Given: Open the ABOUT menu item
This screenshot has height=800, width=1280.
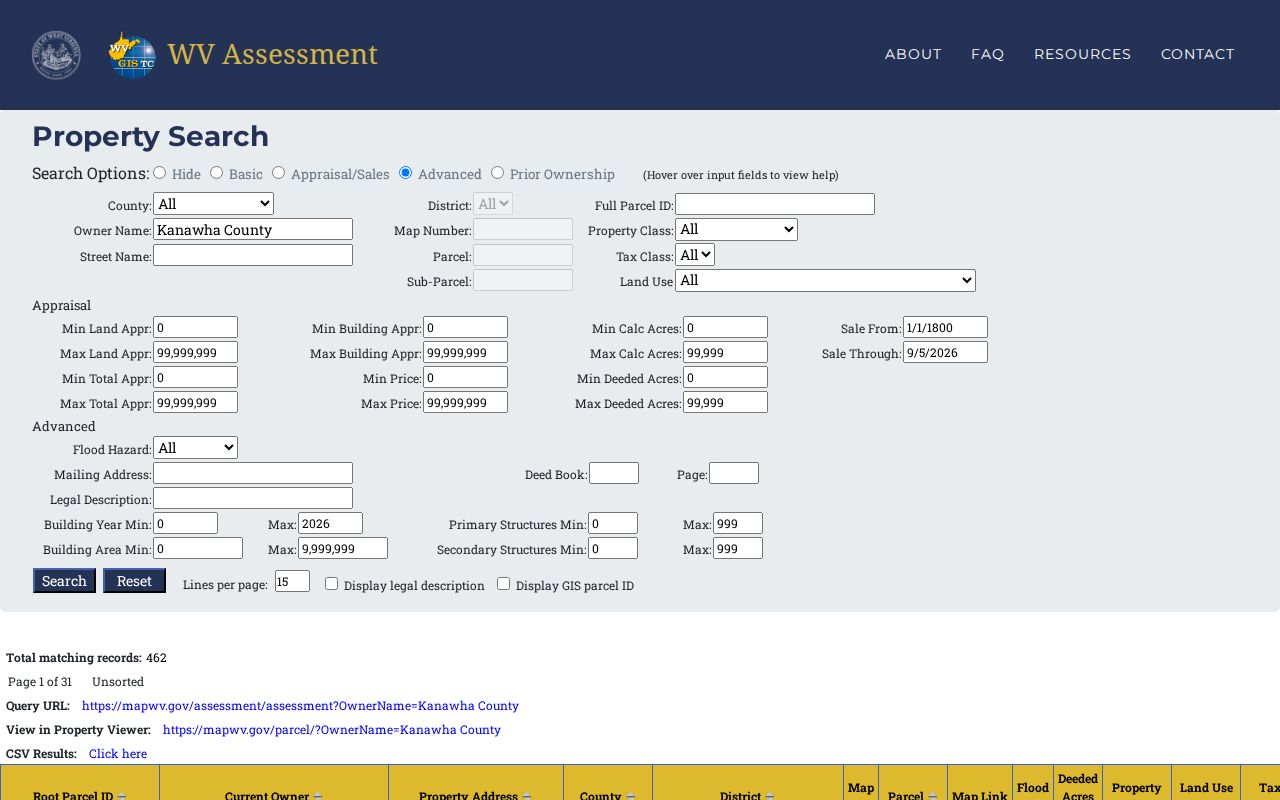Looking at the screenshot, I should click(913, 54).
